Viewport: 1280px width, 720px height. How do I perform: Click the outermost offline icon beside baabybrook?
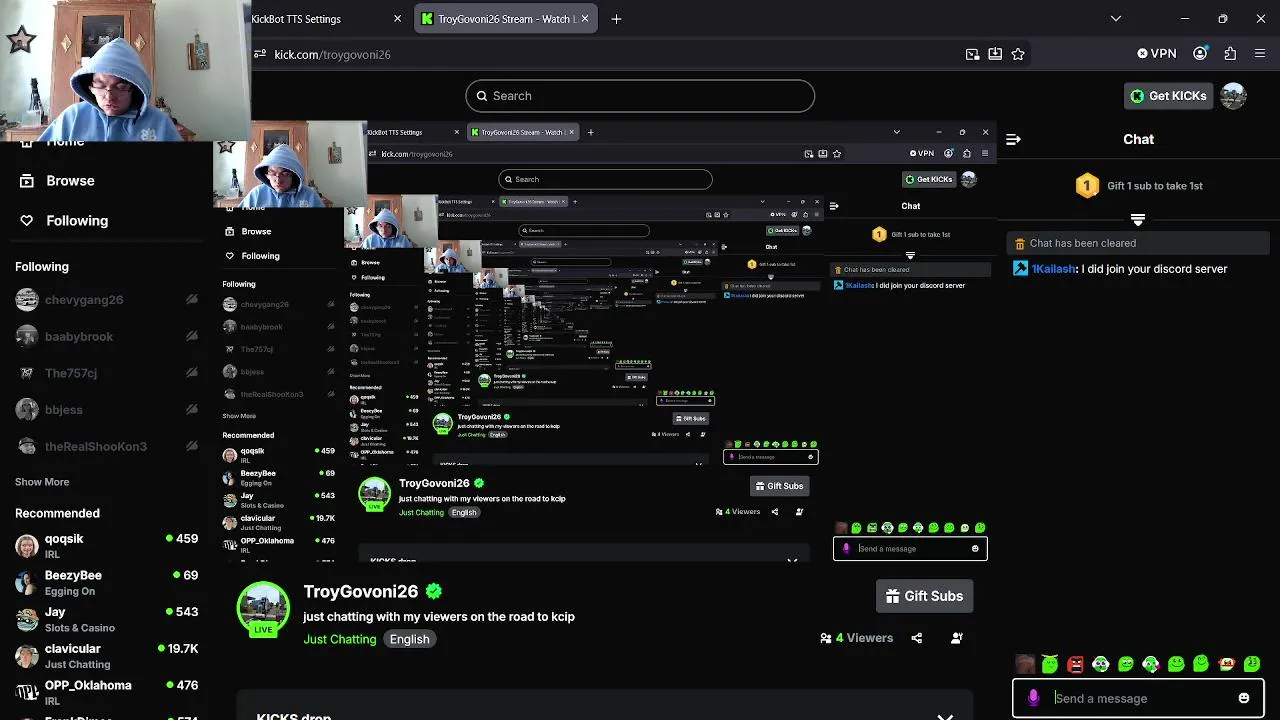tap(192, 337)
